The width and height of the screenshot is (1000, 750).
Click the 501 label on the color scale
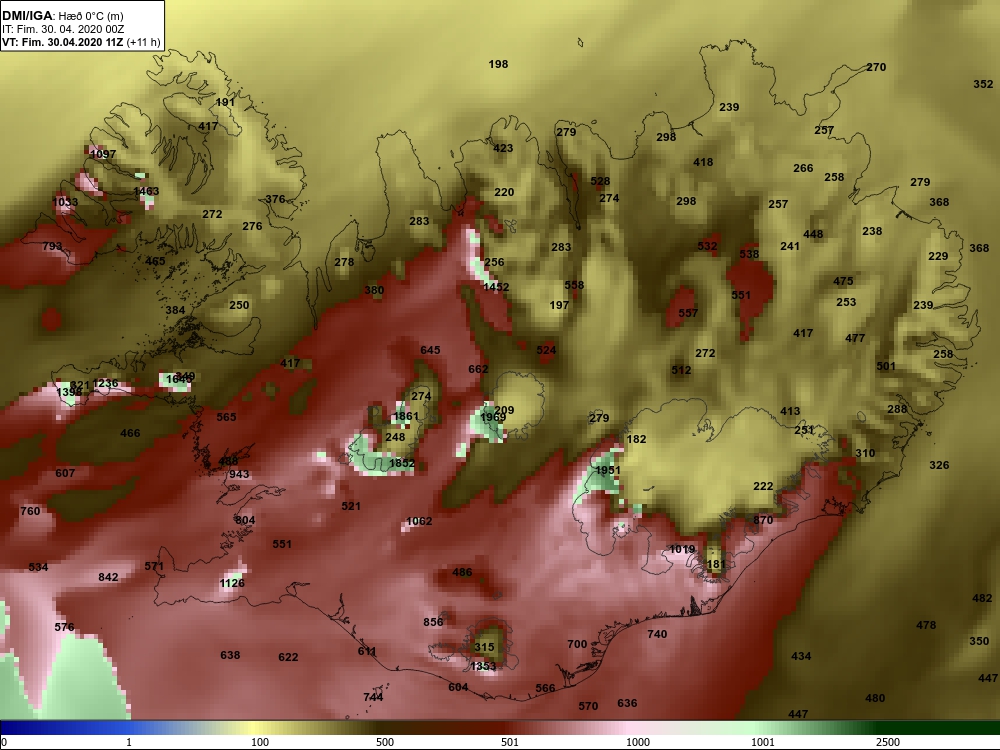point(510,742)
